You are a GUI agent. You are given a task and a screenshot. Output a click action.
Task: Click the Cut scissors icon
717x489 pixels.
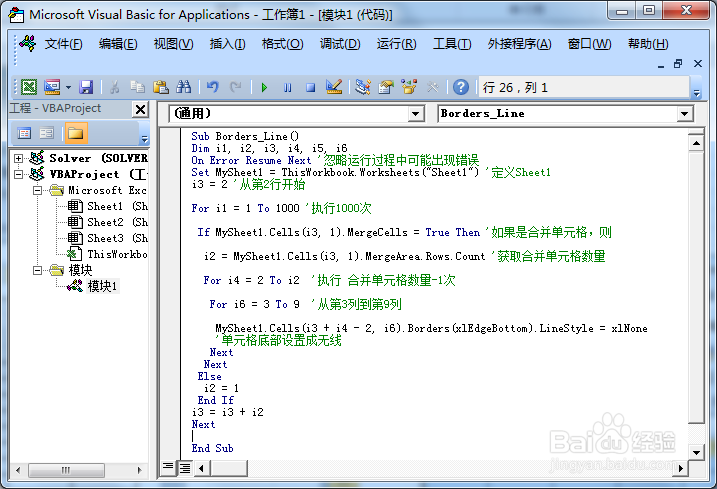[x=114, y=87]
